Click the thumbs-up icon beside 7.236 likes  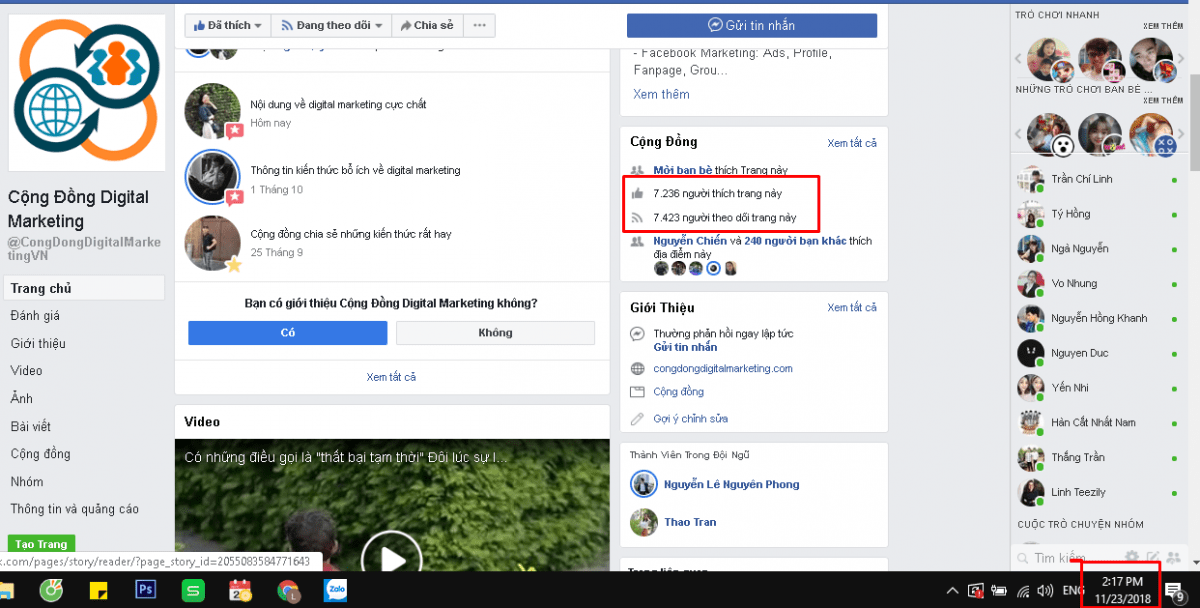(x=637, y=192)
